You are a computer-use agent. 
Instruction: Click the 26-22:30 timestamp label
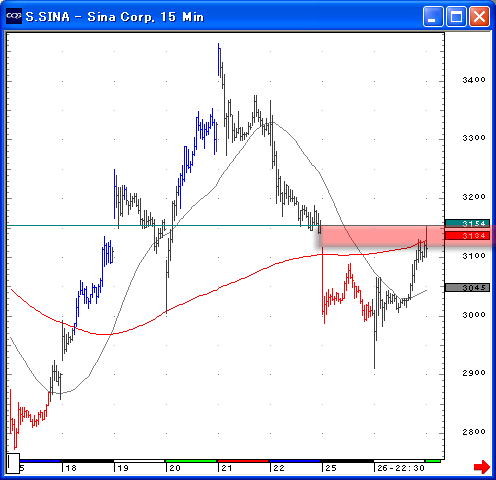coord(401,468)
